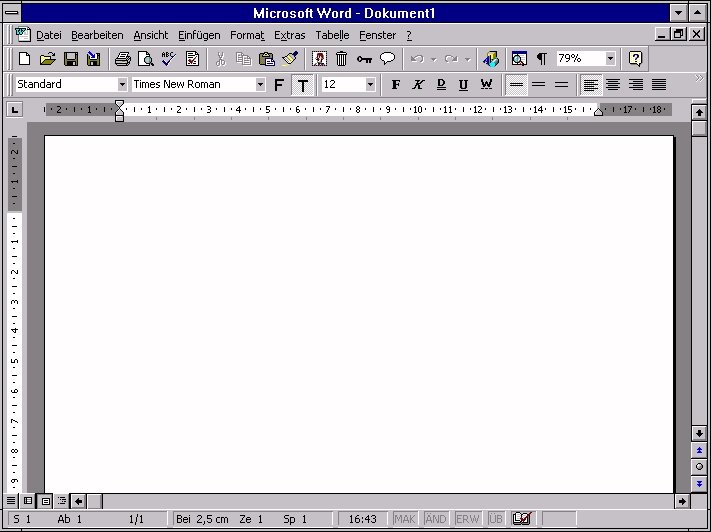Open the Tabelle menu
Screen dimensions: 711x532
(332, 35)
